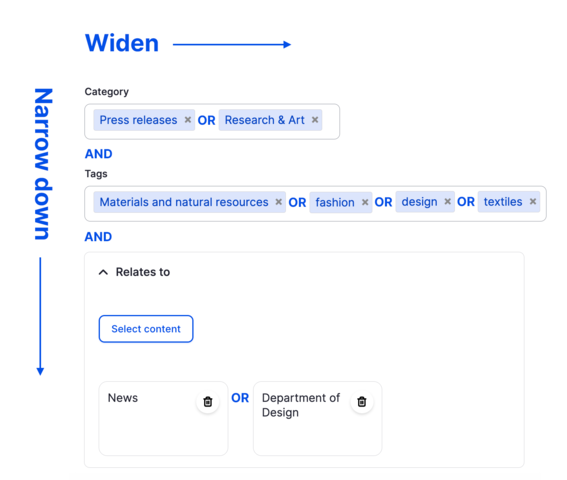The height and width of the screenshot is (480, 567).
Task: Remove the Research & Art category chip
Action: 315,120
